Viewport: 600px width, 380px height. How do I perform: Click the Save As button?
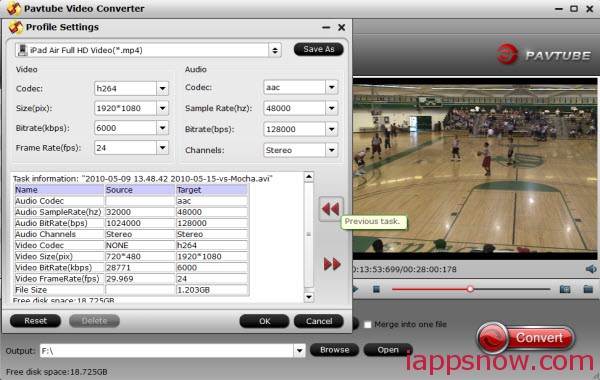[319, 49]
